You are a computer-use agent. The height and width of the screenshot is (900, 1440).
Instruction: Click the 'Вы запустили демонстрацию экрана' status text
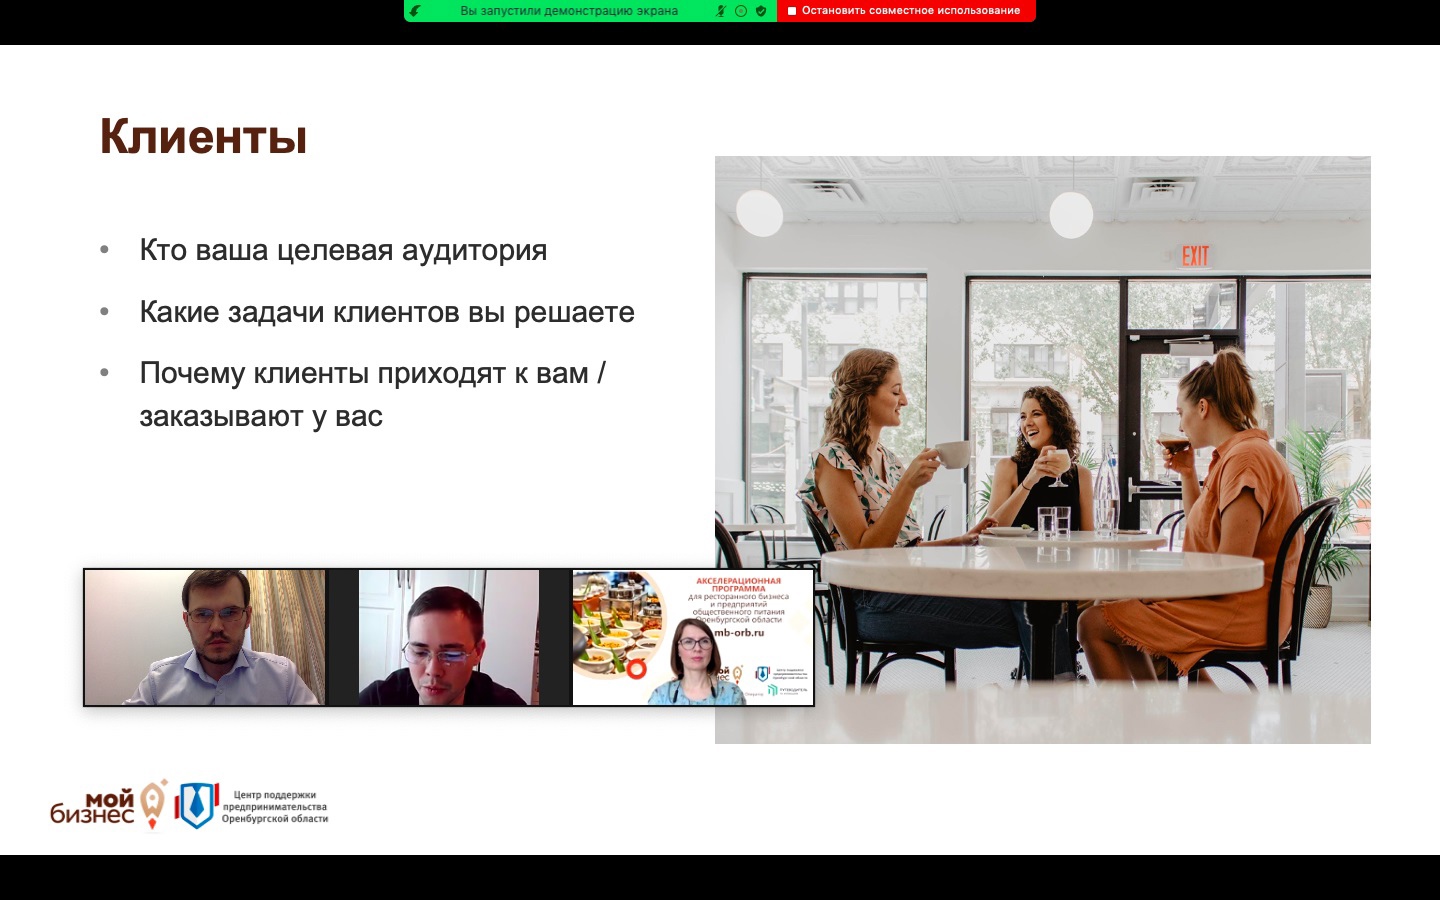point(568,11)
